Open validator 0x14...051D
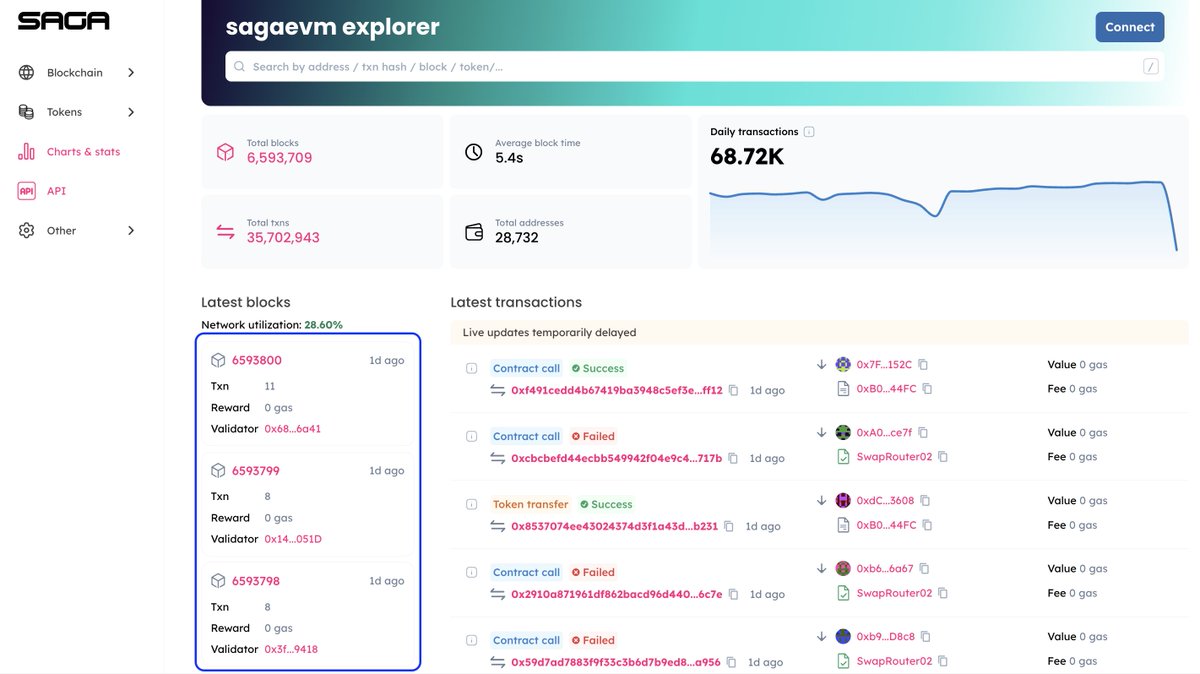The height and width of the screenshot is (674, 1200). [x=293, y=539]
